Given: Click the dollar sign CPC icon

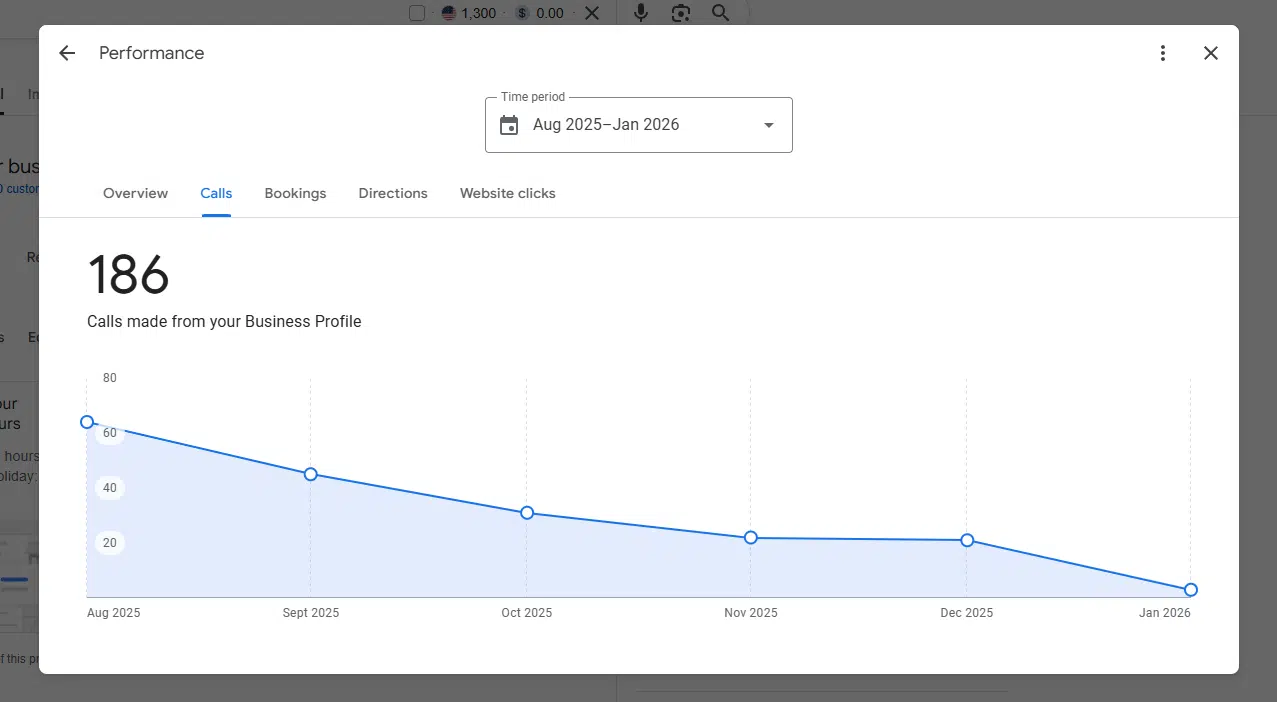Looking at the screenshot, I should coord(522,13).
